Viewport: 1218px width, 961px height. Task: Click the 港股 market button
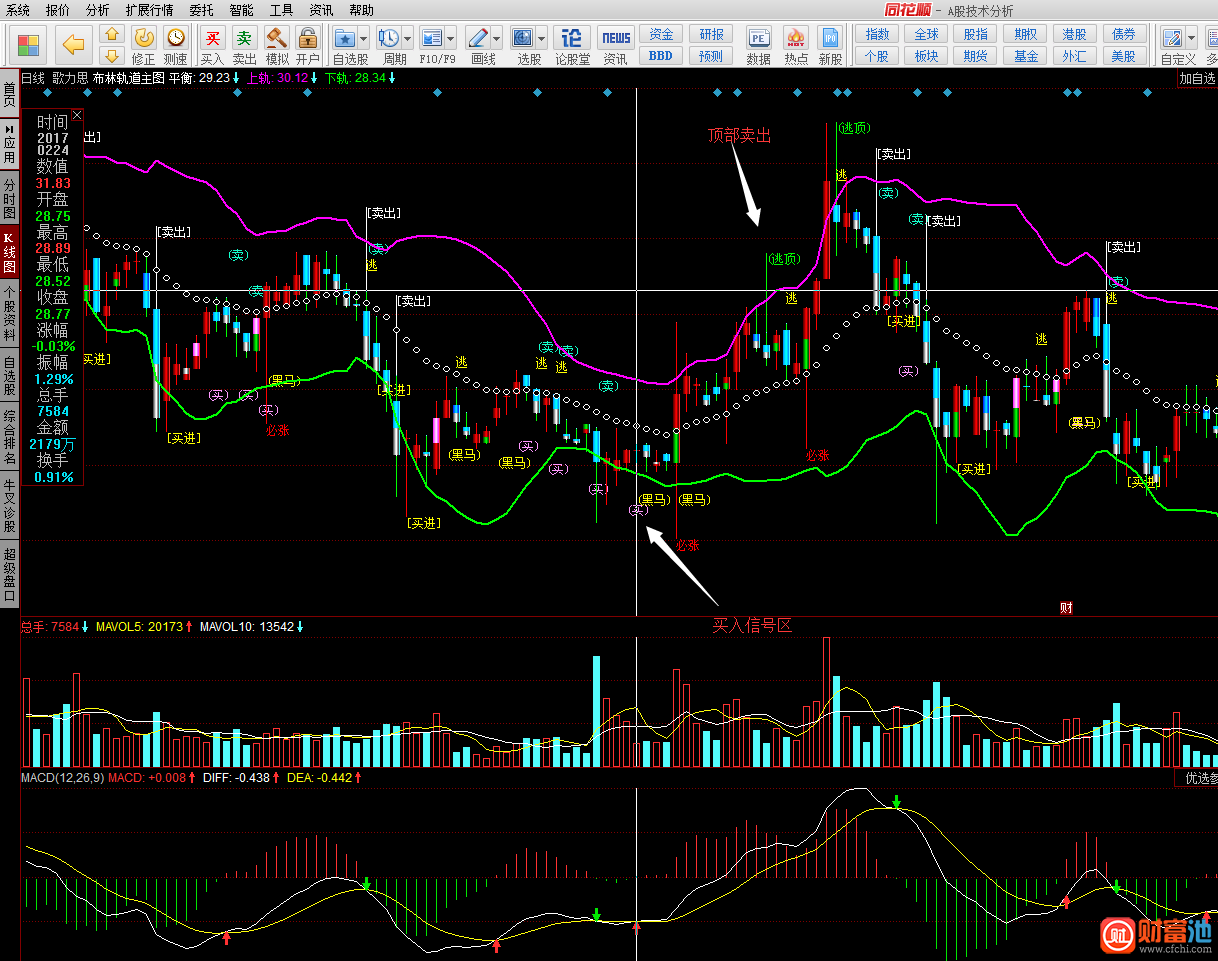(1075, 34)
